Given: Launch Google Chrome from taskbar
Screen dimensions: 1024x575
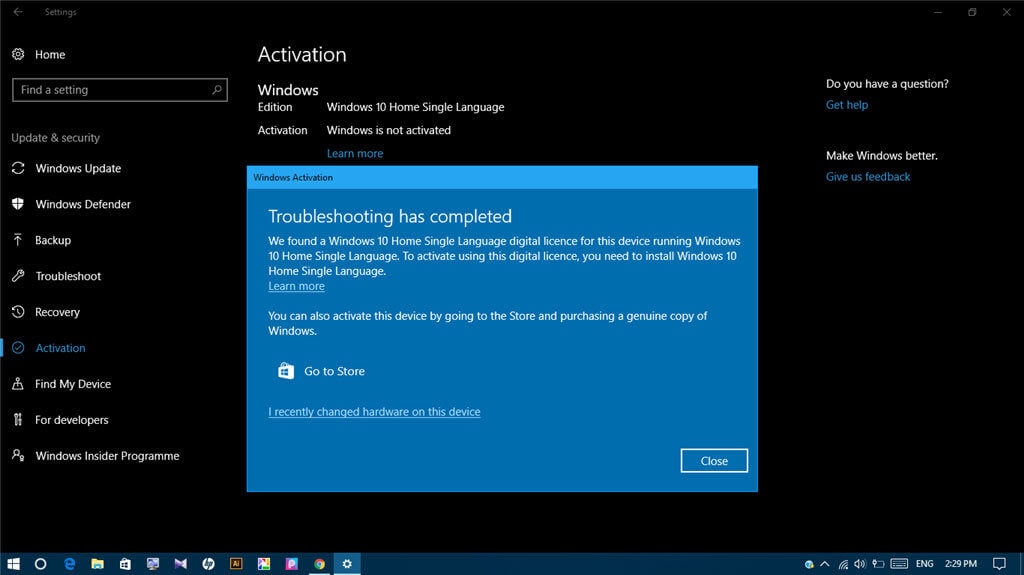Looking at the screenshot, I should (319, 563).
